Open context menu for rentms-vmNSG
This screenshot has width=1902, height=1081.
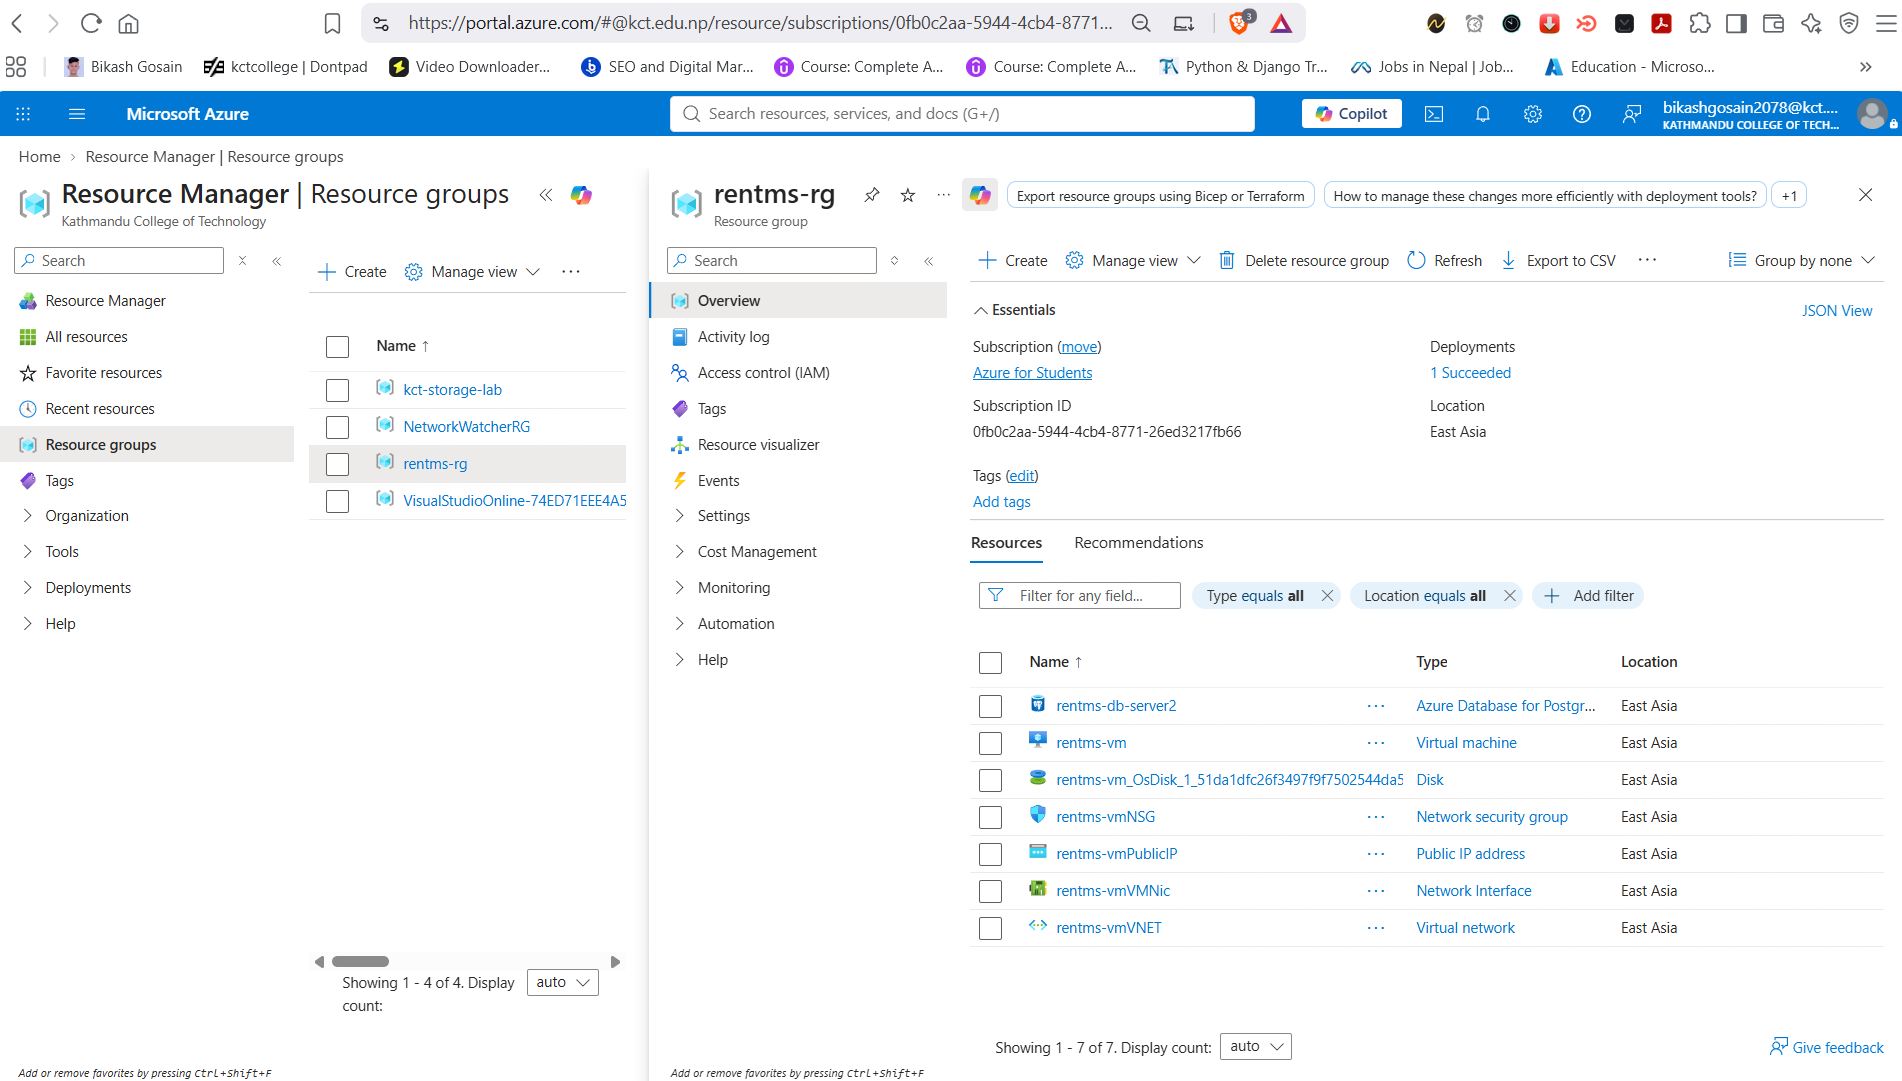coord(1377,817)
